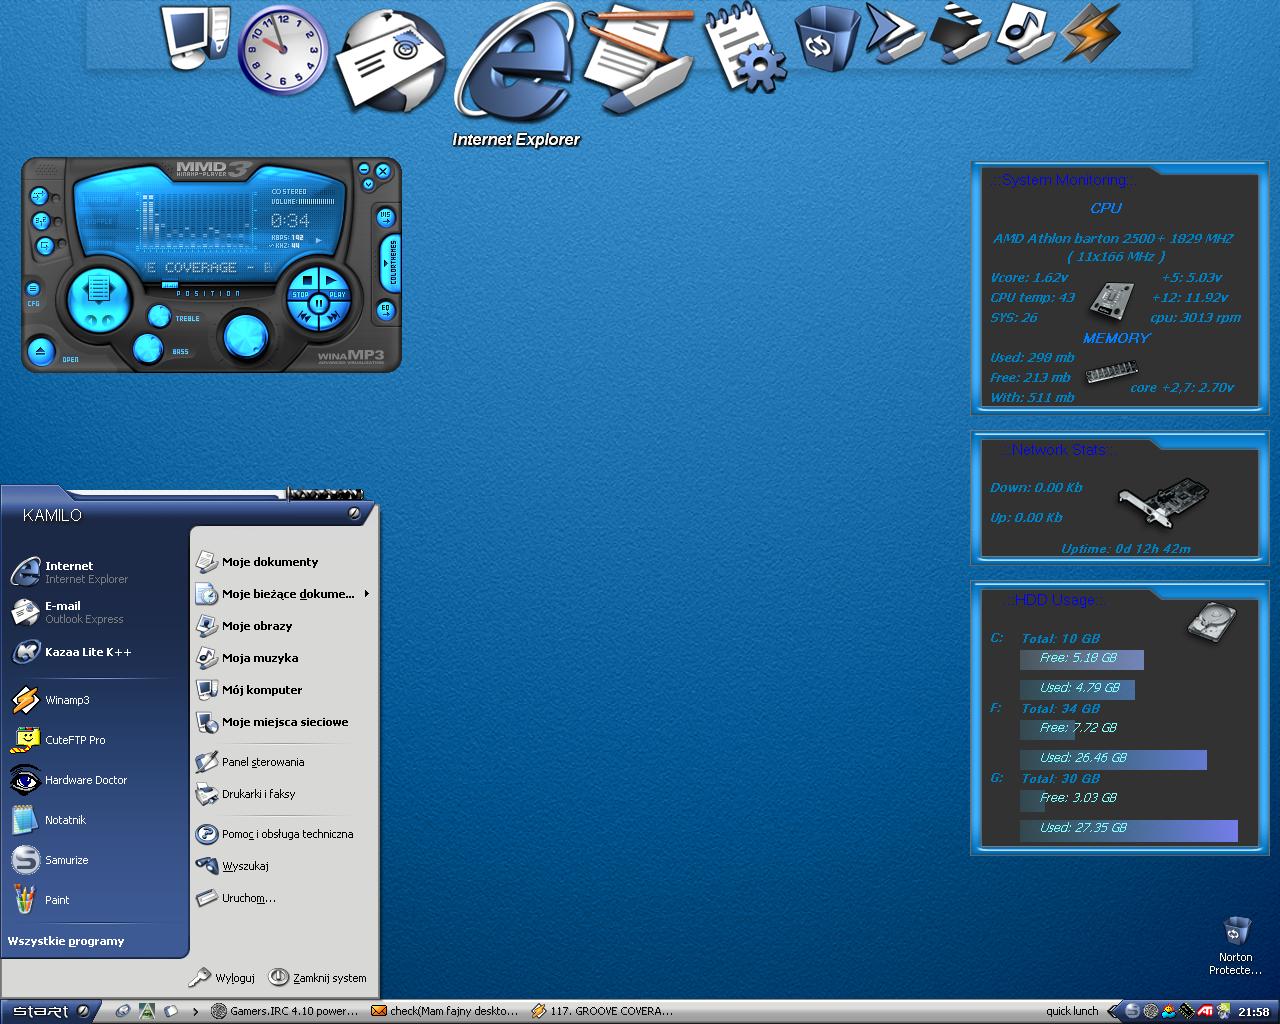Toggle the third left-side button in Winamp
This screenshot has height=1024, width=1280.
click(45, 245)
